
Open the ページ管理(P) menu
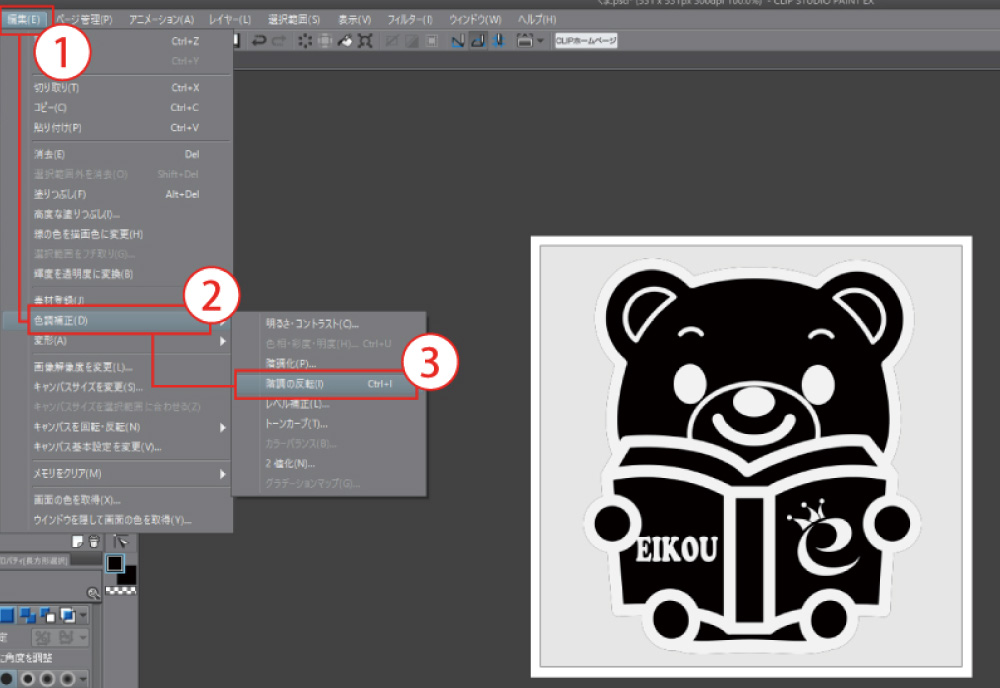[x=84, y=20]
